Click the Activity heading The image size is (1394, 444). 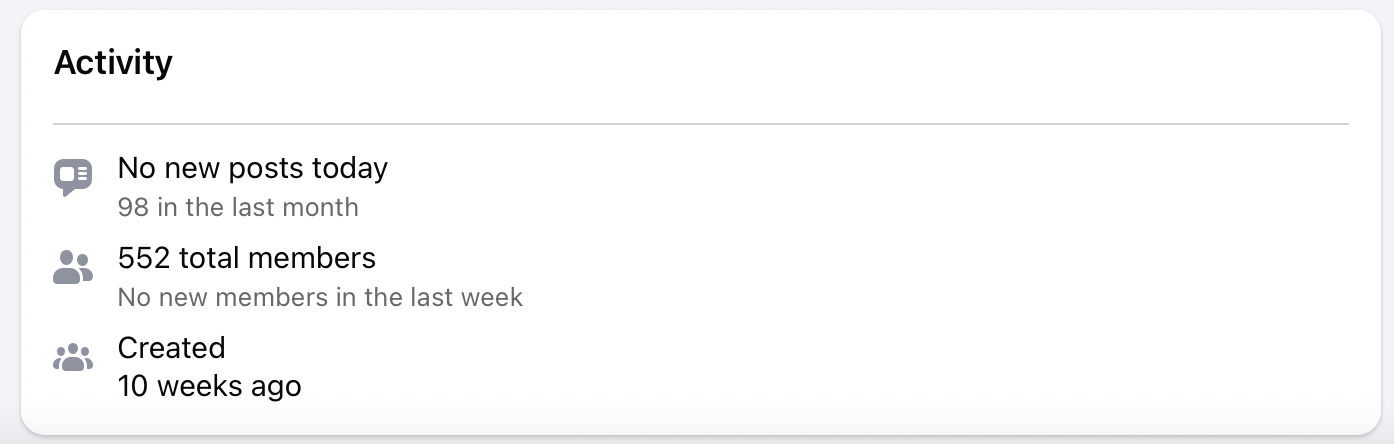tap(113, 63)
